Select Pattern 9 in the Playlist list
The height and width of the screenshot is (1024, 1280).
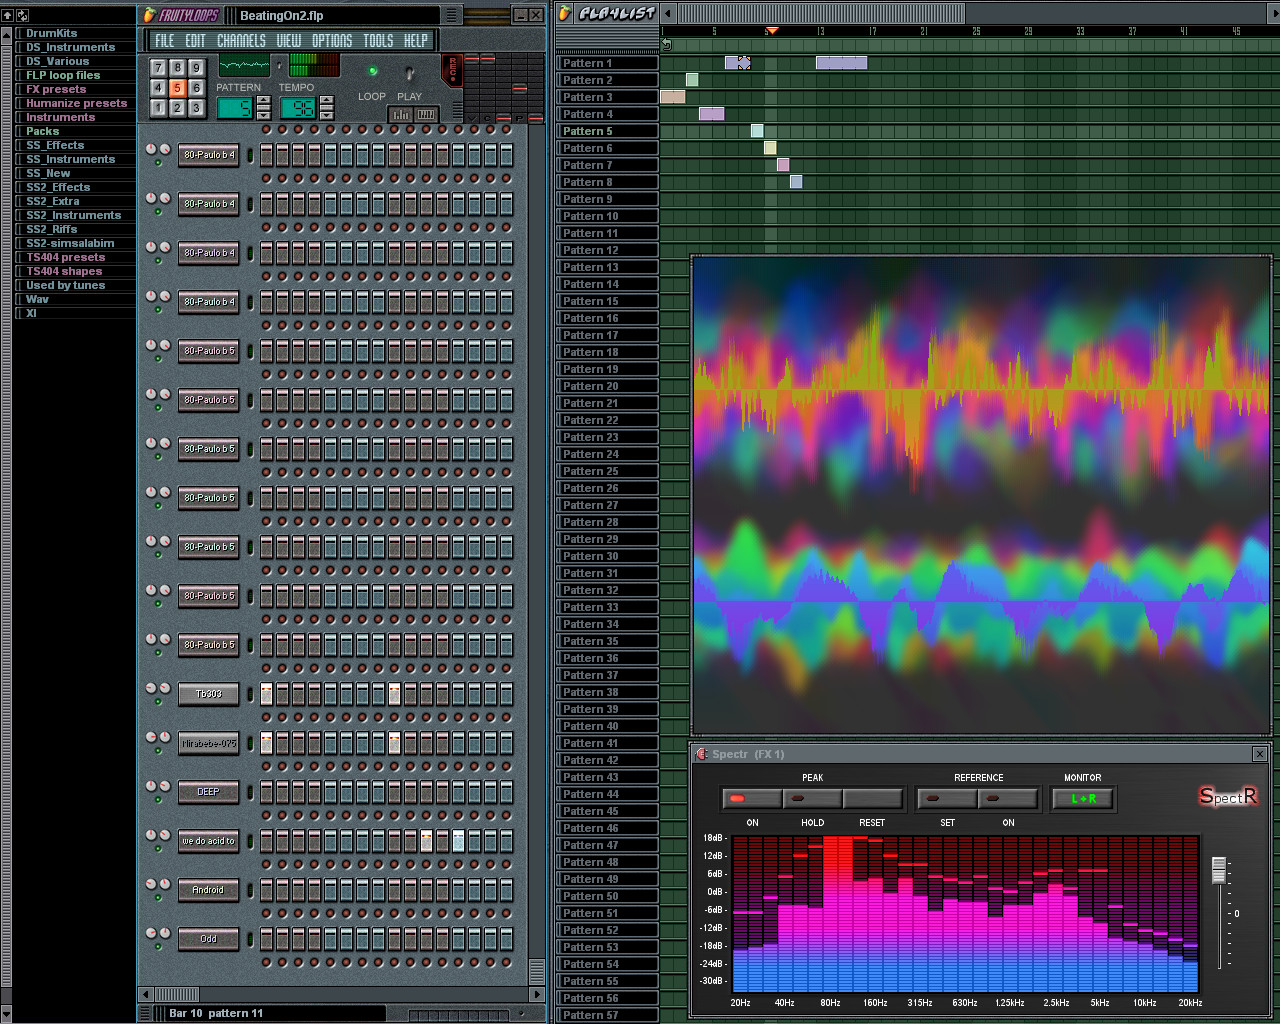pyautogui.click(x=607, y=199)
